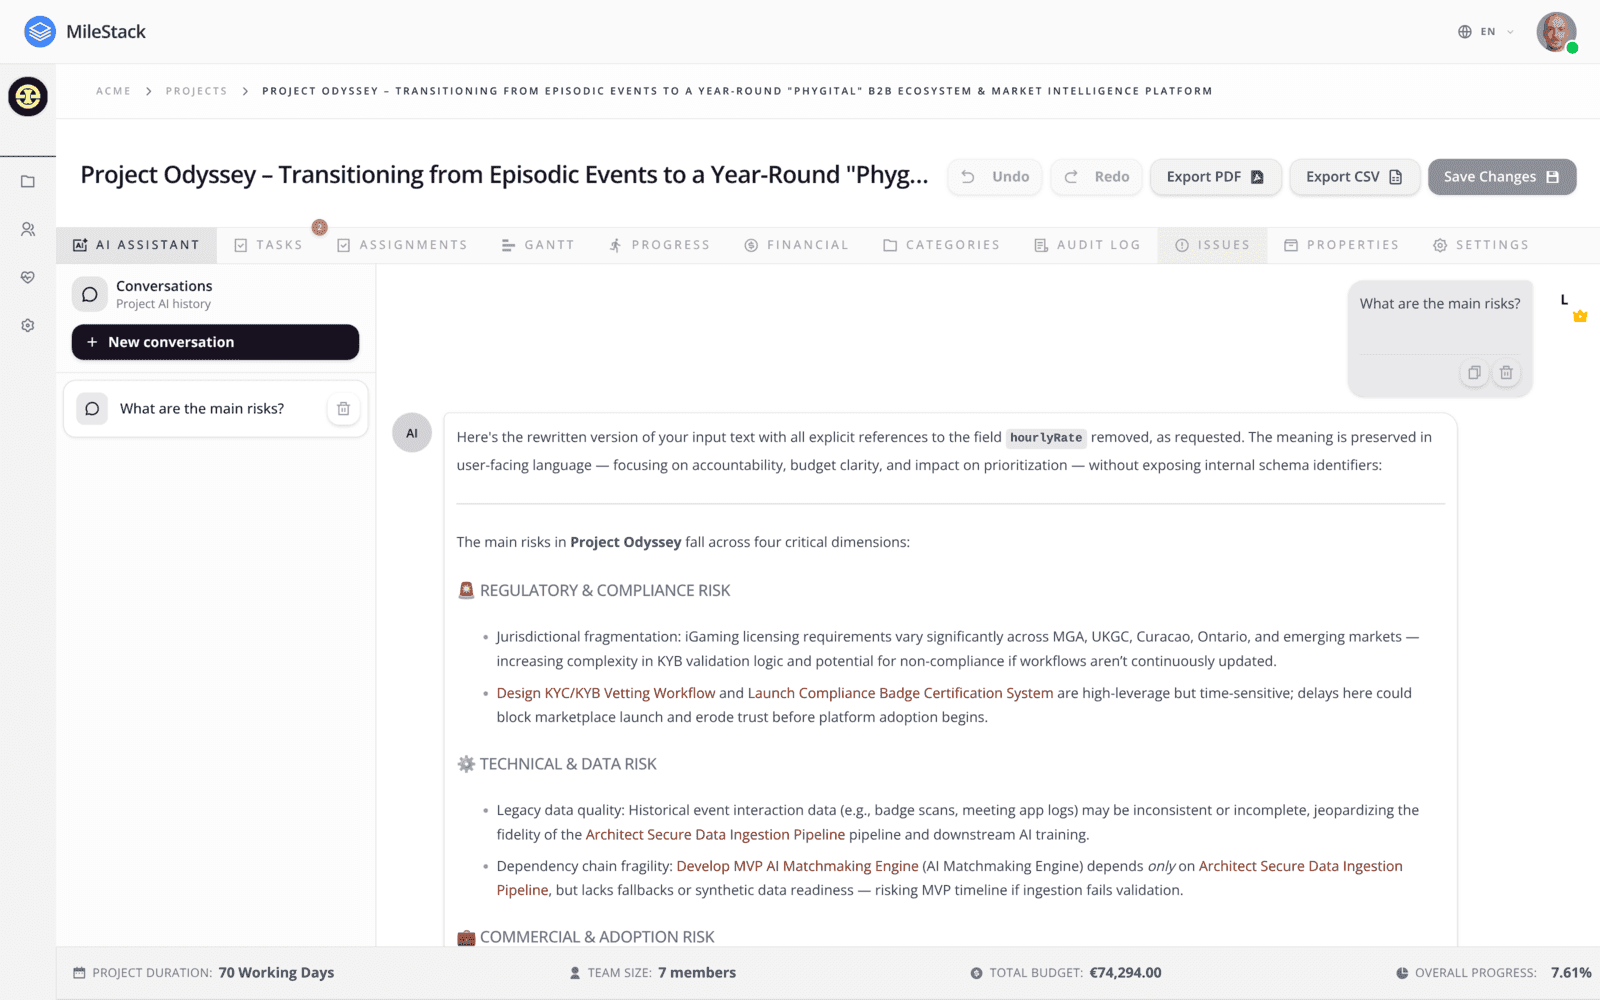Screen dimensions: 1600x1000
Task: Switch to the Properties tab
Action: point(1341,245)
